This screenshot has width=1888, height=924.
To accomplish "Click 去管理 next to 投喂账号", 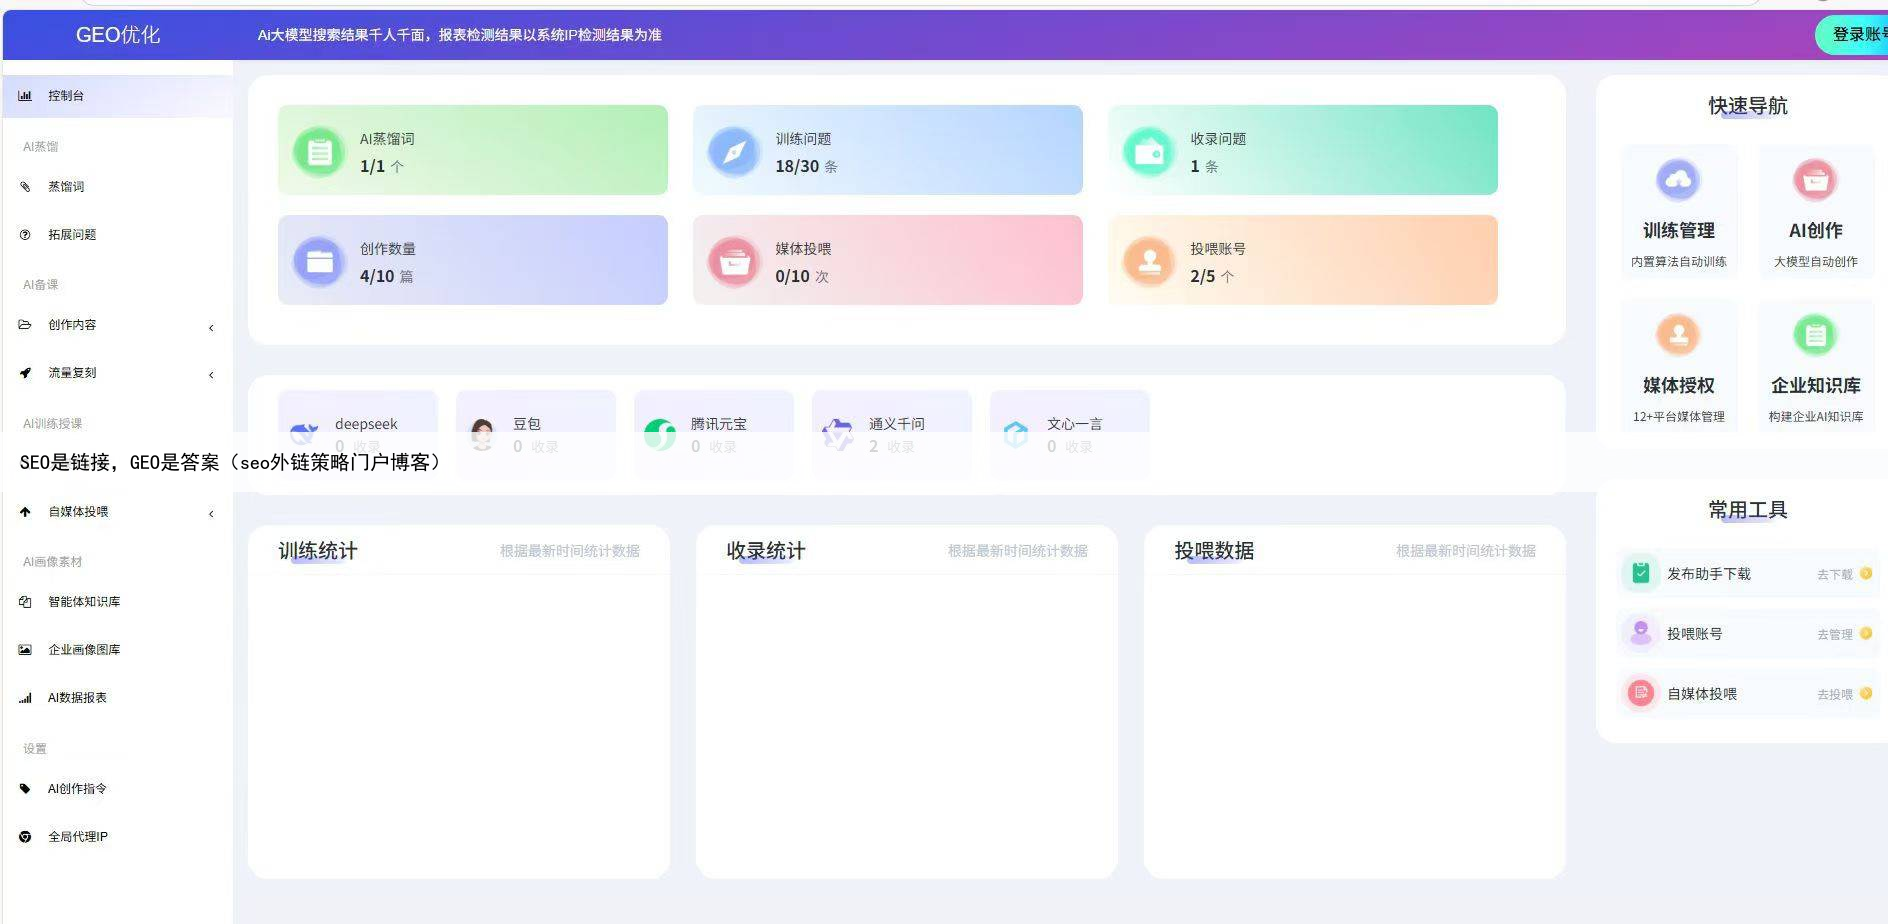I will point(1833,633).
